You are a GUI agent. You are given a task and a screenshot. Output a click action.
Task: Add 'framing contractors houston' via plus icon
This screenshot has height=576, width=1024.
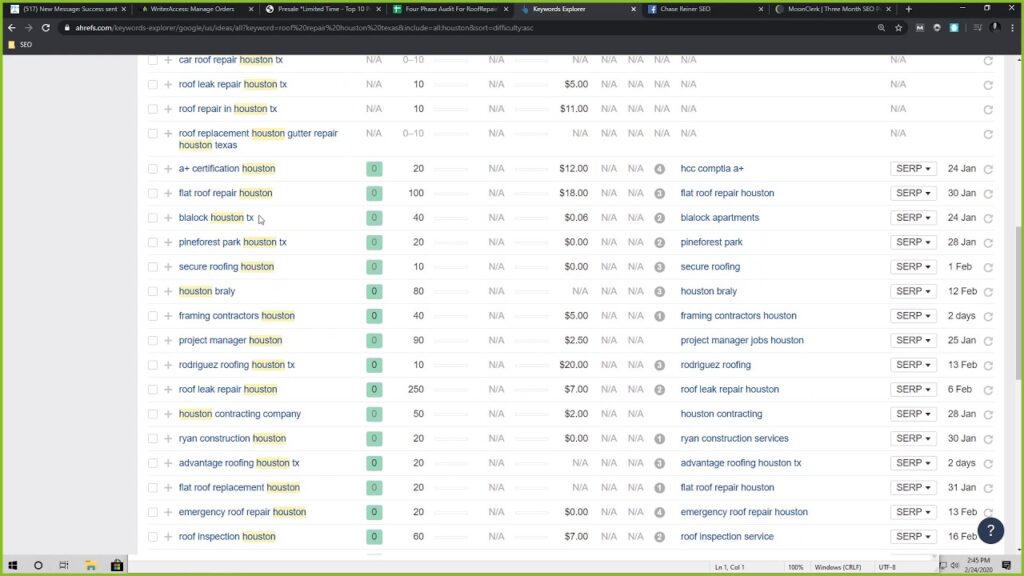[x=168, y=316]
